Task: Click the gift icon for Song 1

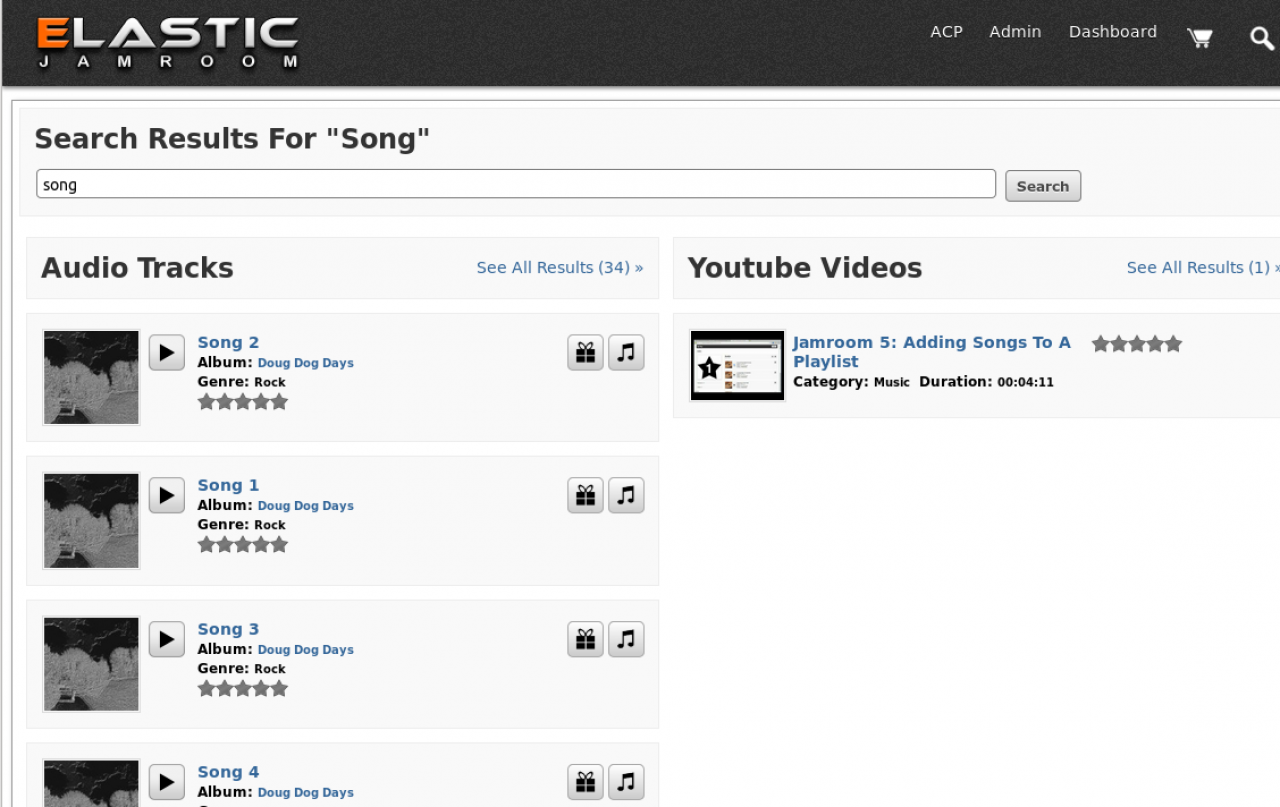Action: click(585, 495)
